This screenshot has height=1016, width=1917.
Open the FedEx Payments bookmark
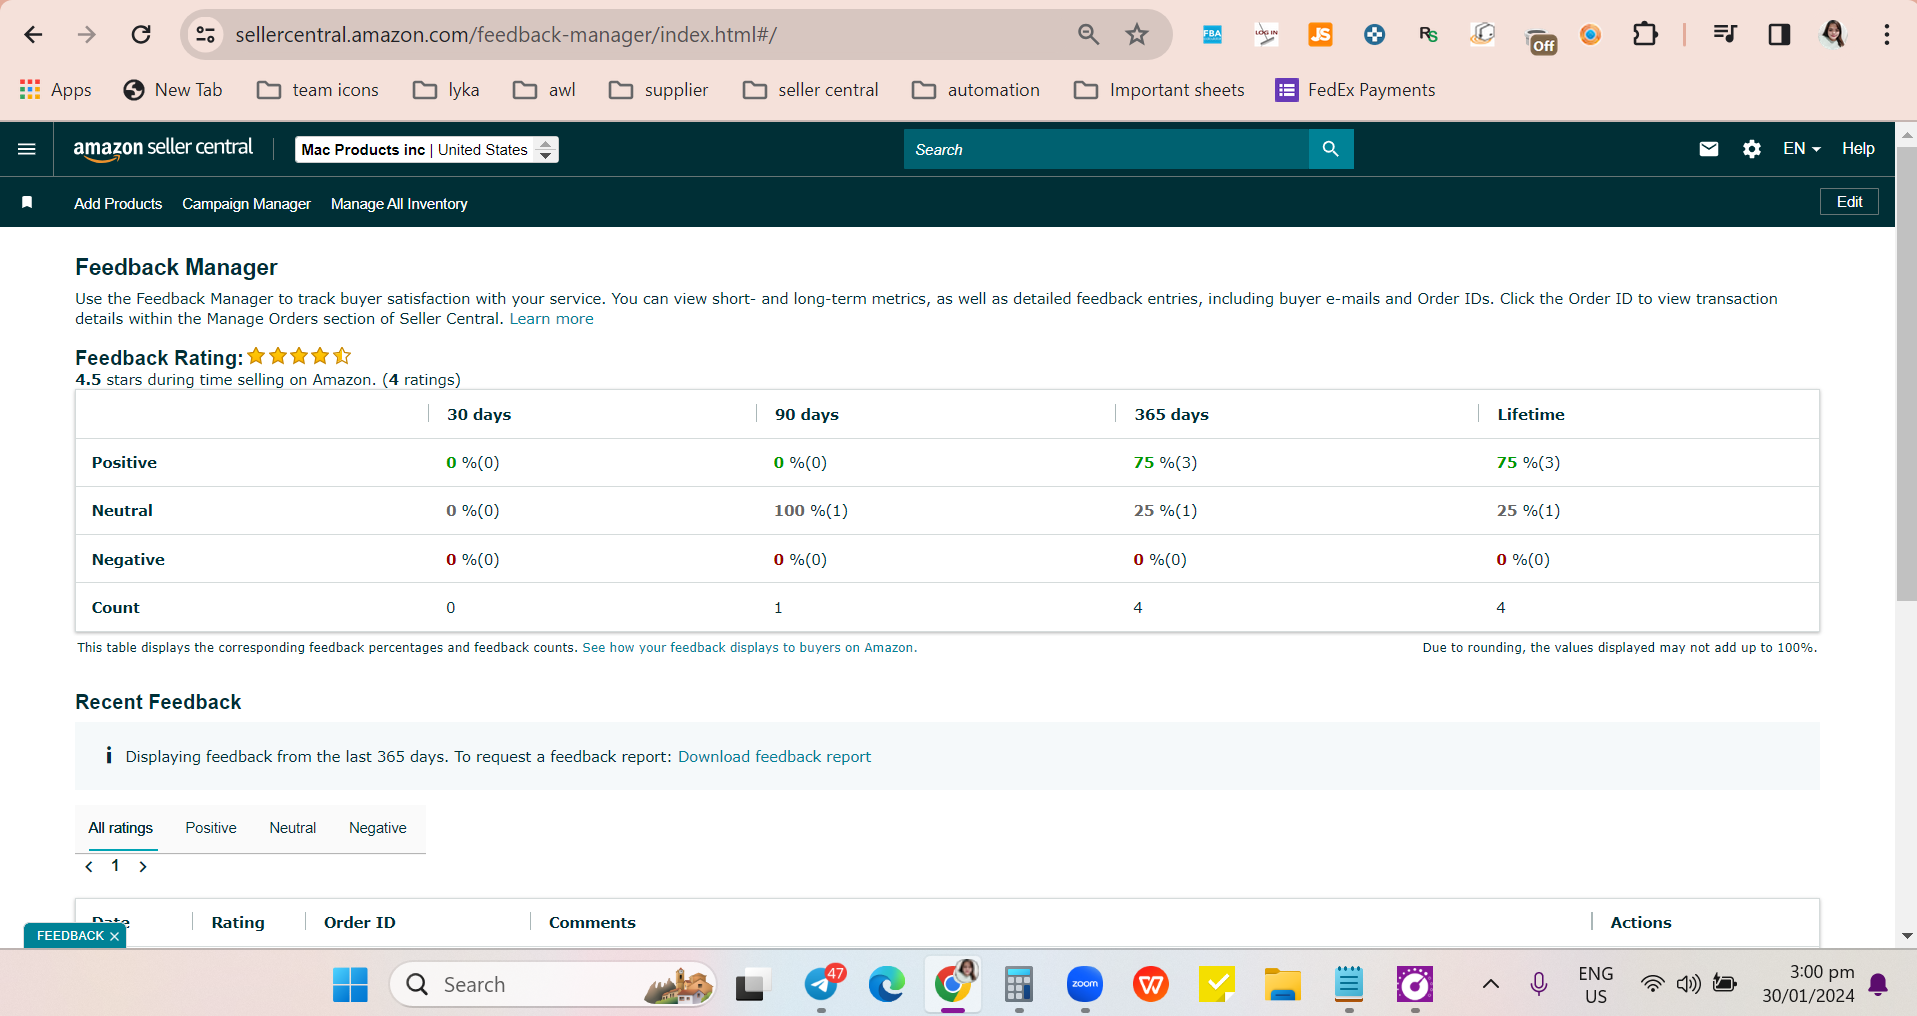(x=1355, y=90)
